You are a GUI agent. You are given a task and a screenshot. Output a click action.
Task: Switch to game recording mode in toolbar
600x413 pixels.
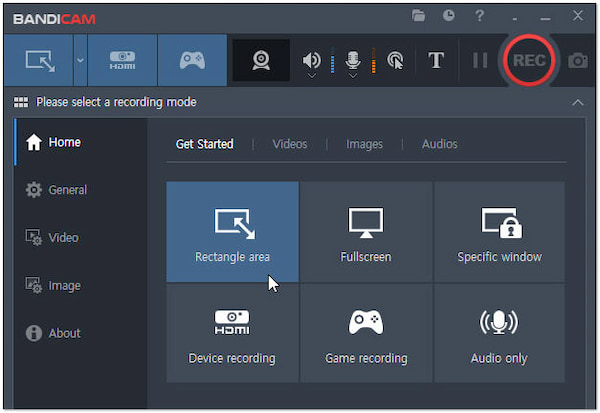click(x=192, y=60)
